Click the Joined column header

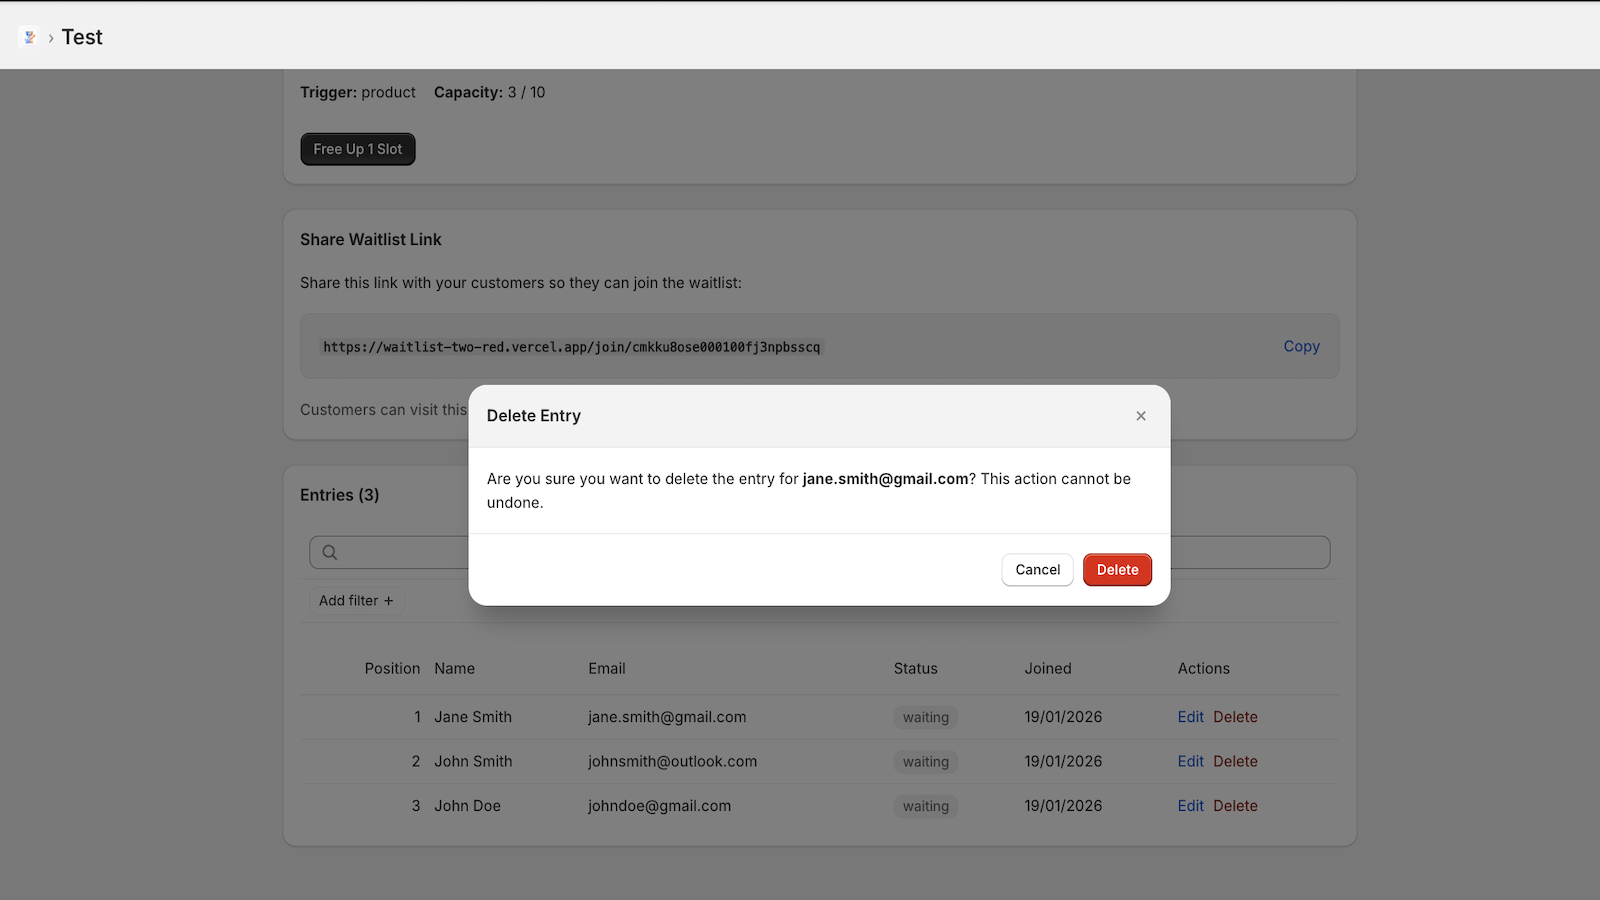[x=1047, y=668]
